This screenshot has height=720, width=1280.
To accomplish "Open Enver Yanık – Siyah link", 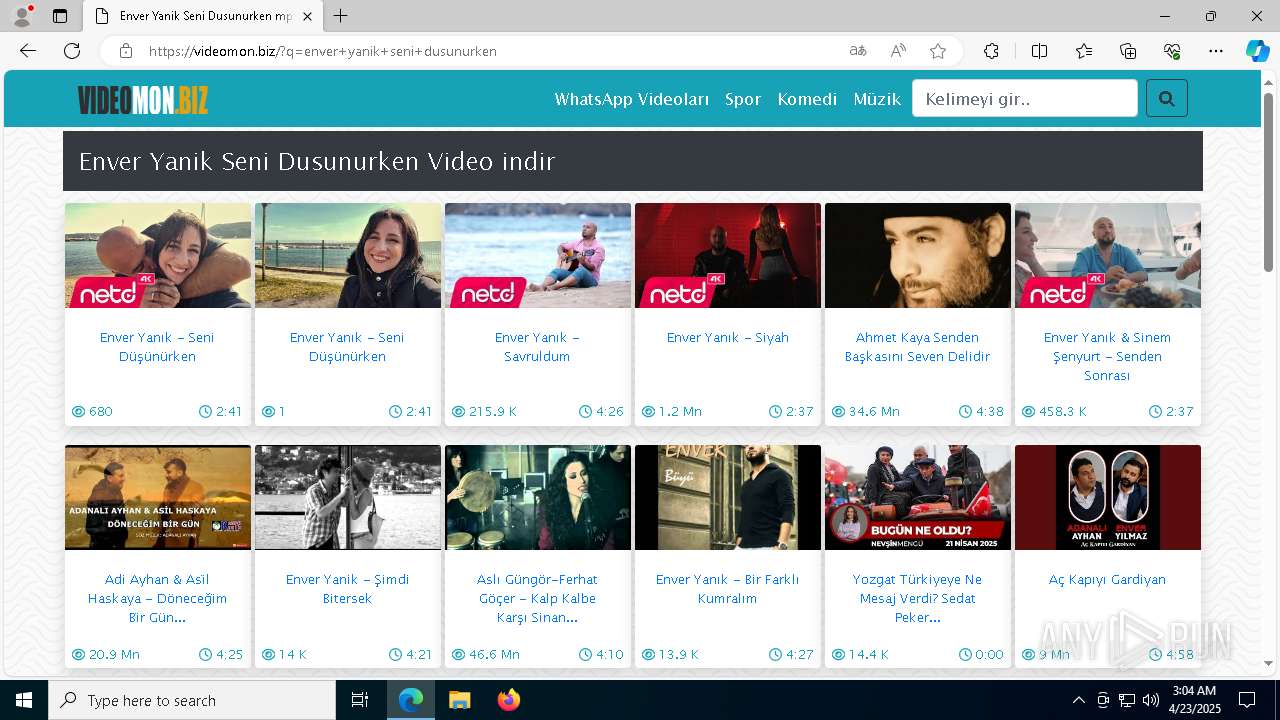I will point(728,337).
